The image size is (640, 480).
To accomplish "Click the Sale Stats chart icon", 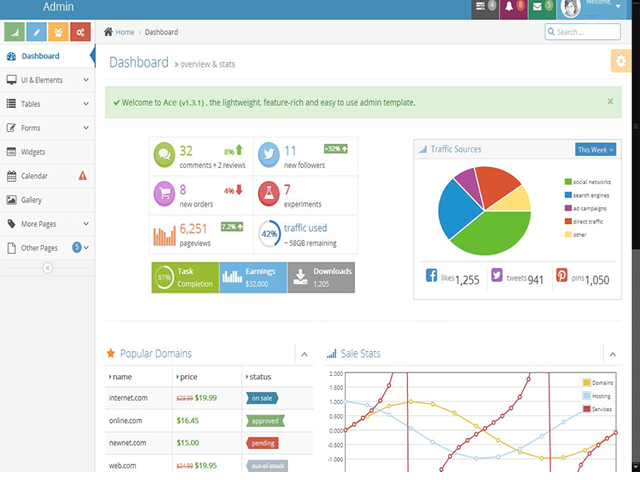I will click(x=331, y=354).
